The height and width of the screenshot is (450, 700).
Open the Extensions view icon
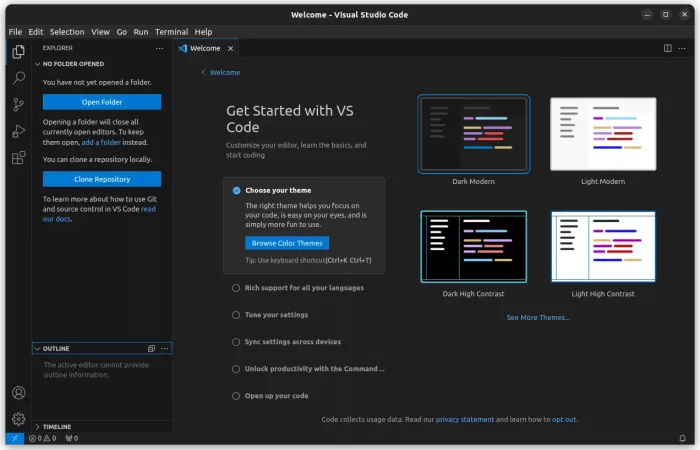18,158
